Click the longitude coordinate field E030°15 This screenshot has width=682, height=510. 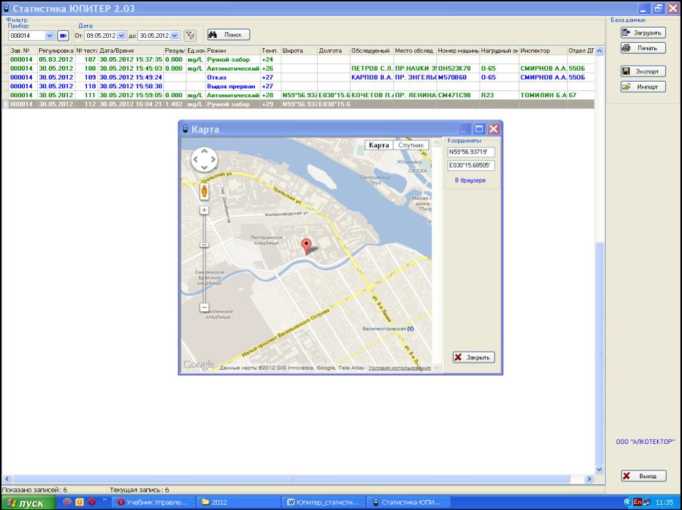tap(471, 165)
